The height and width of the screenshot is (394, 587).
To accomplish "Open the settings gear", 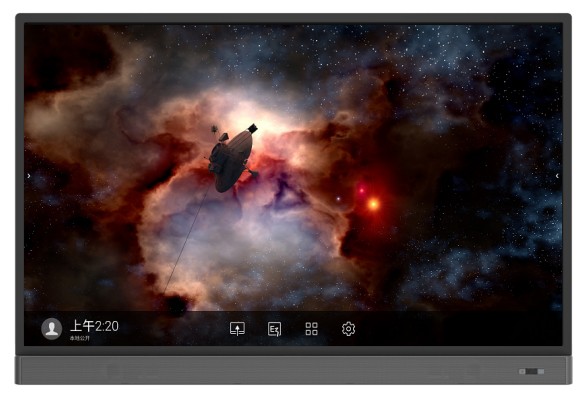I will tap(348, 329).
